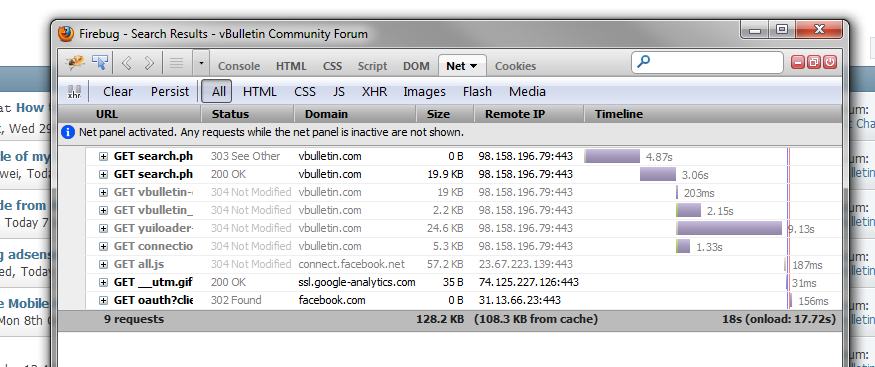Filter requests by CSS

[305, 91]
